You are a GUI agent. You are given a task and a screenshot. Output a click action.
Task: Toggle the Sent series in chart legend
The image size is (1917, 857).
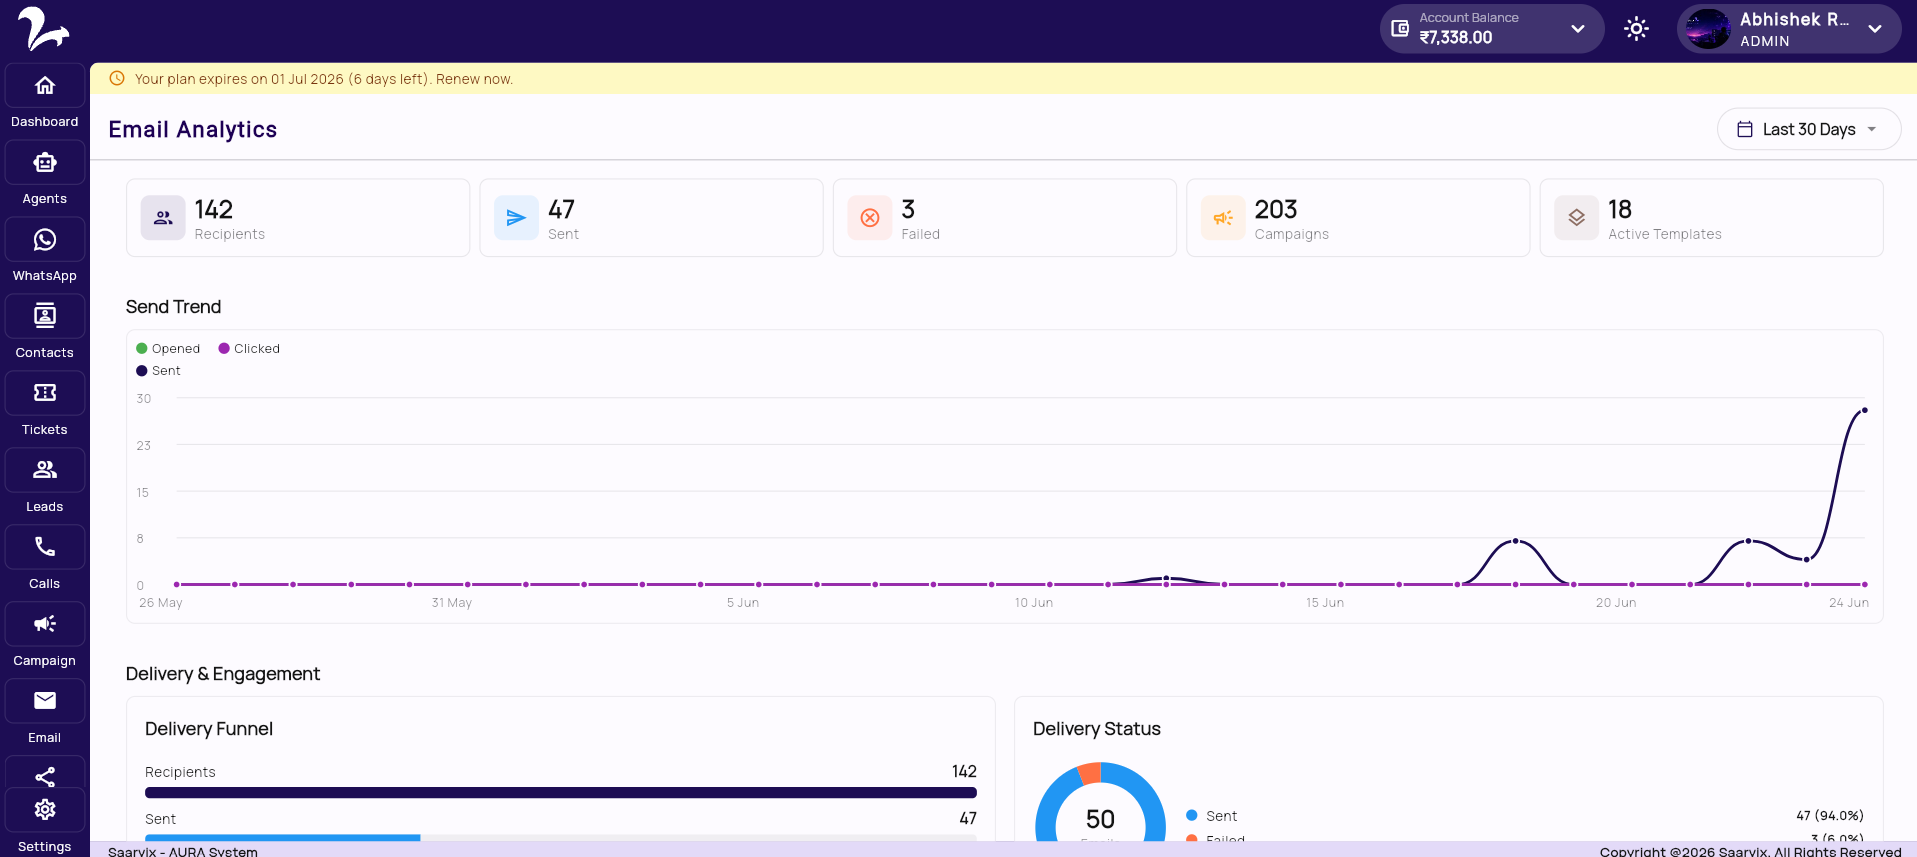pos(158,371)
